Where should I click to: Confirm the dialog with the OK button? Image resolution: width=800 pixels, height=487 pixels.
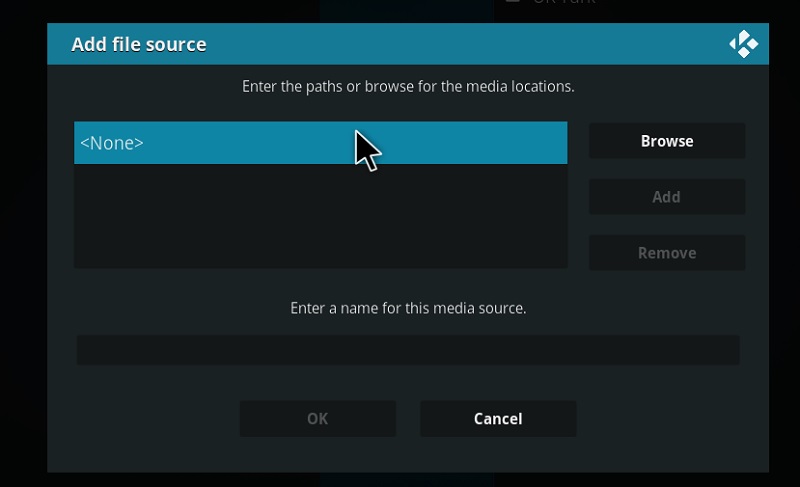318,419
